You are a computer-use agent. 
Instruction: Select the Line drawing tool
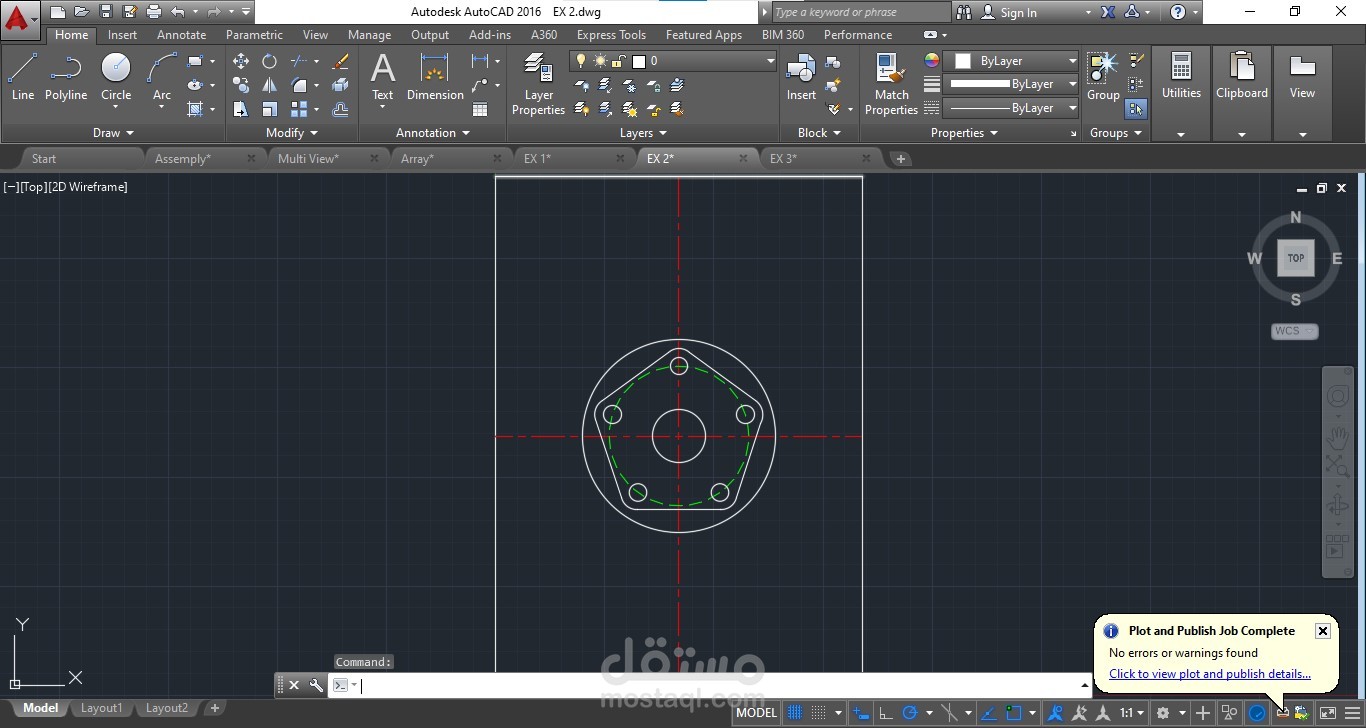coord(22,77)
